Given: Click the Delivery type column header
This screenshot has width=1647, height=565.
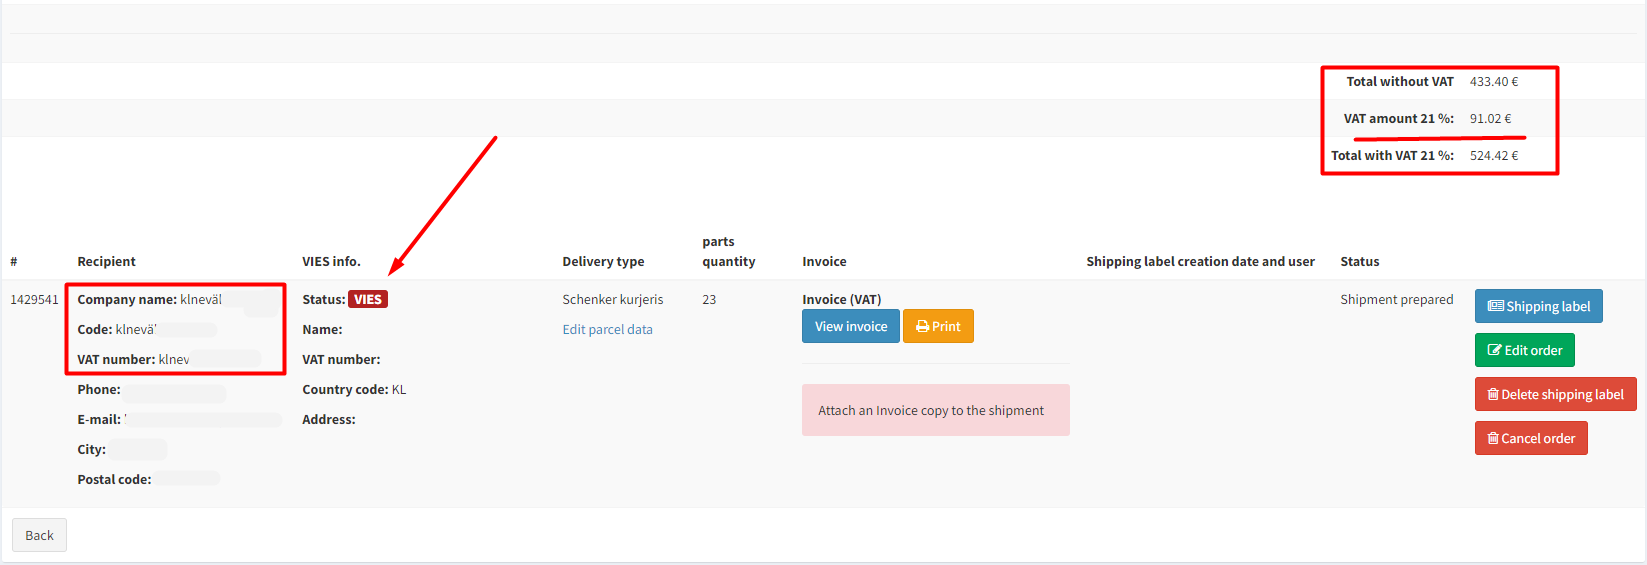Looking at the screenshot, I should 603,262.
